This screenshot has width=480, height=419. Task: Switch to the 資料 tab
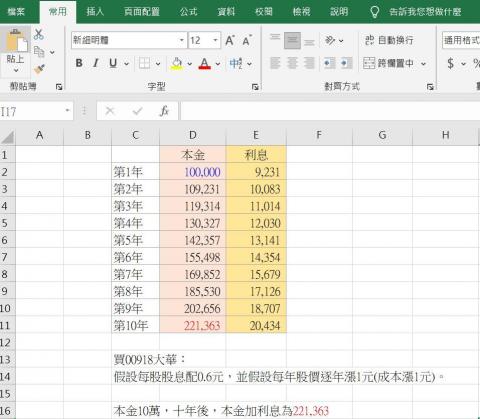coord(227,12)
